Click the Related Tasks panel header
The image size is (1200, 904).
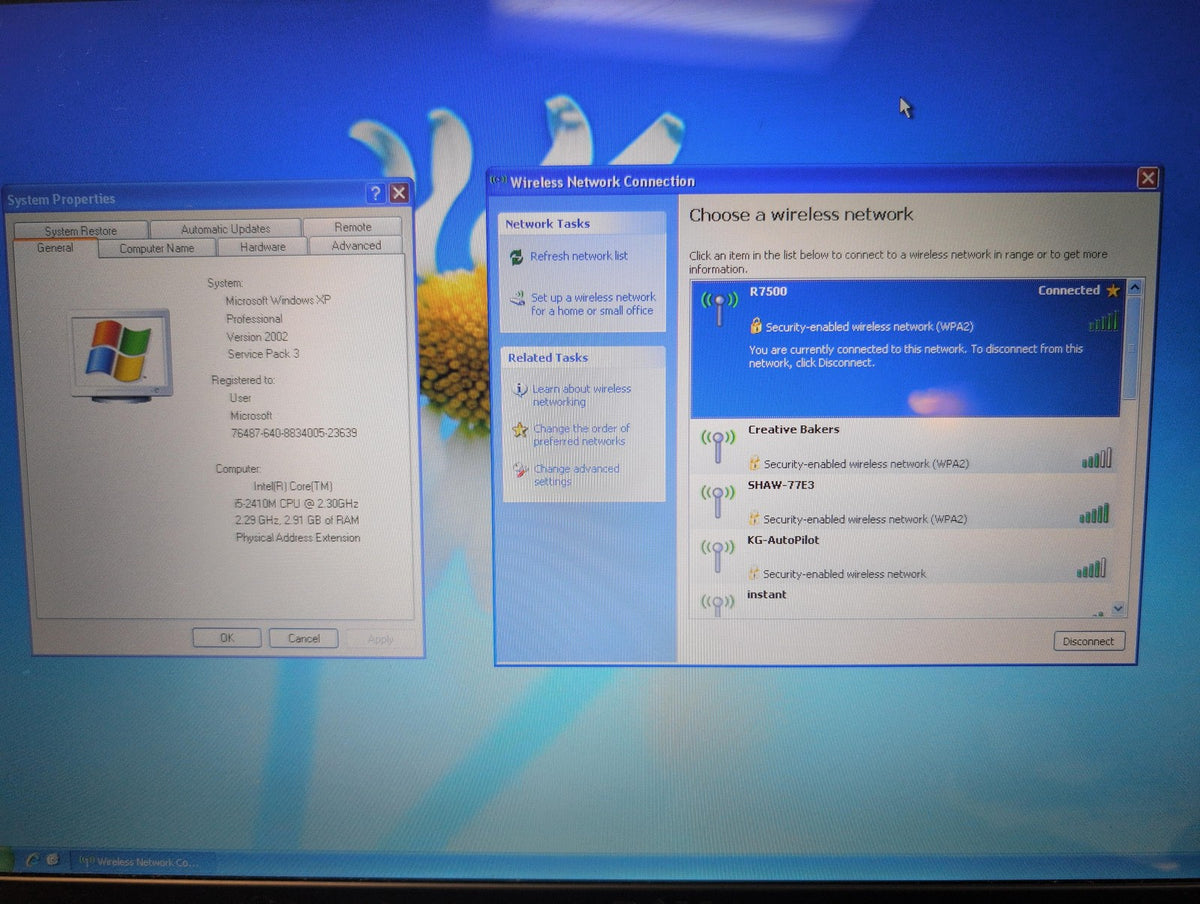tap(584, 358)
